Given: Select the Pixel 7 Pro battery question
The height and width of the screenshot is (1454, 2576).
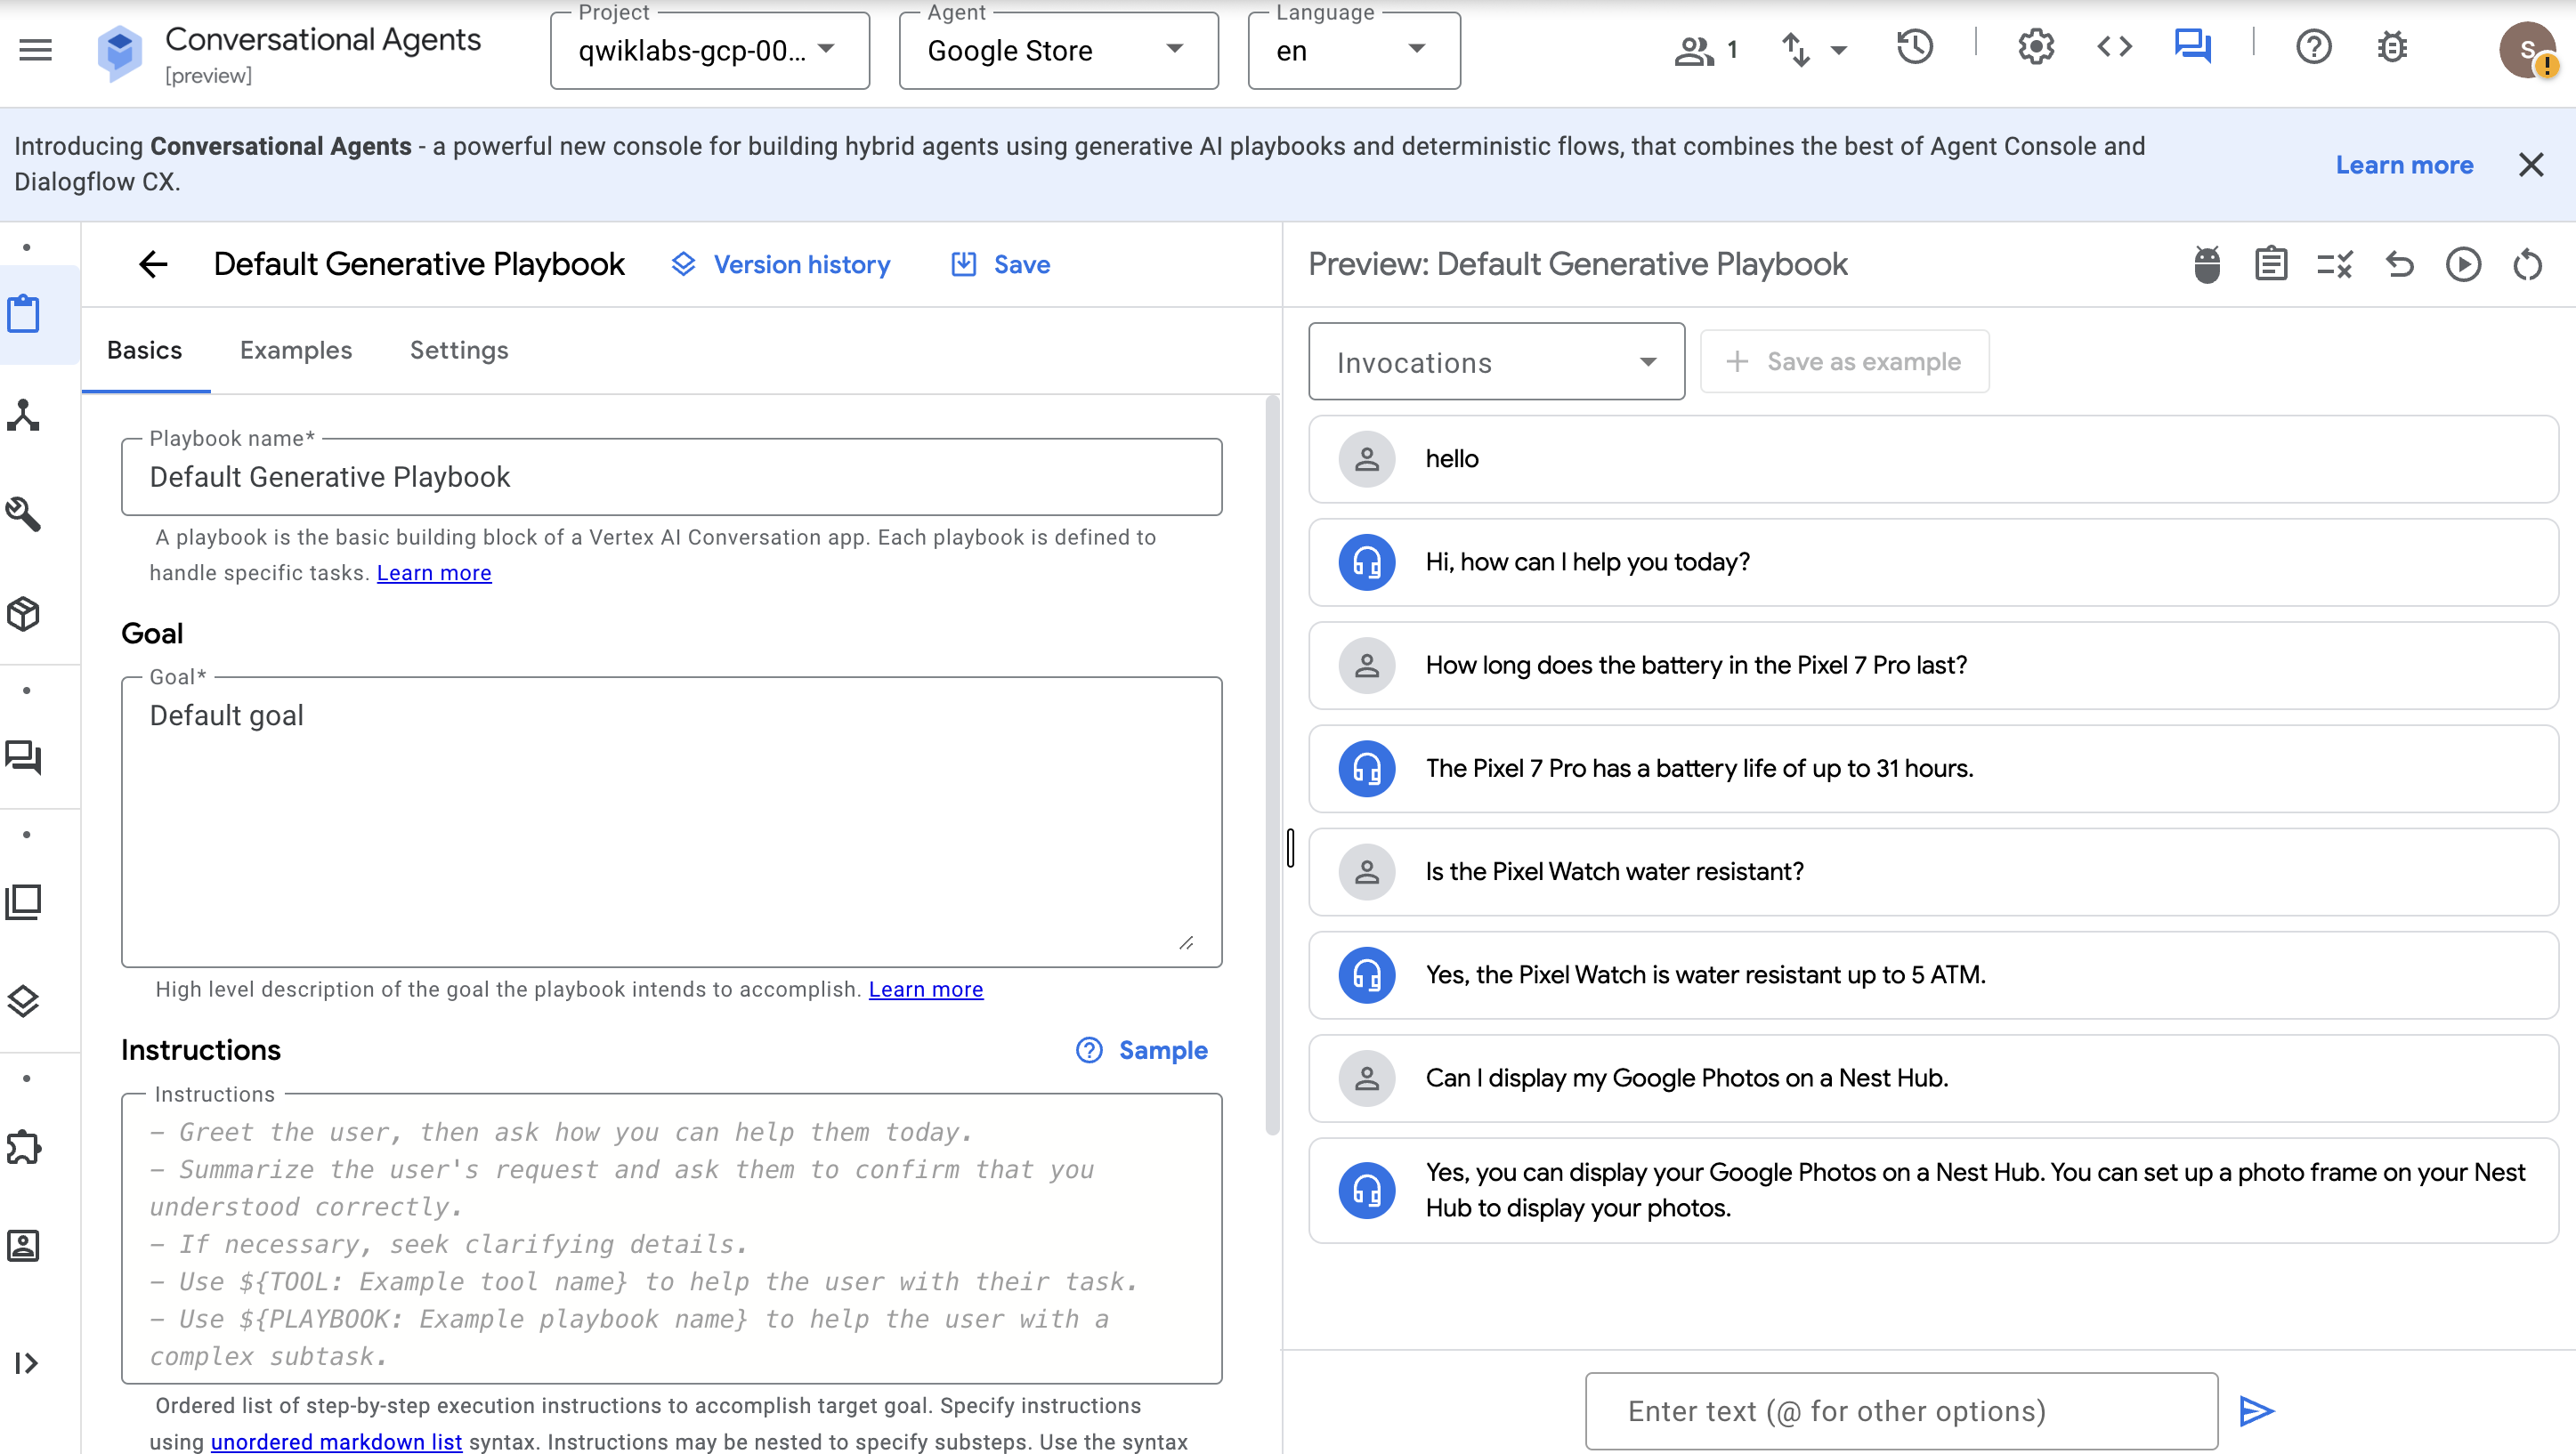Looking at the screenshot, I should click(x=1933, y=665).
